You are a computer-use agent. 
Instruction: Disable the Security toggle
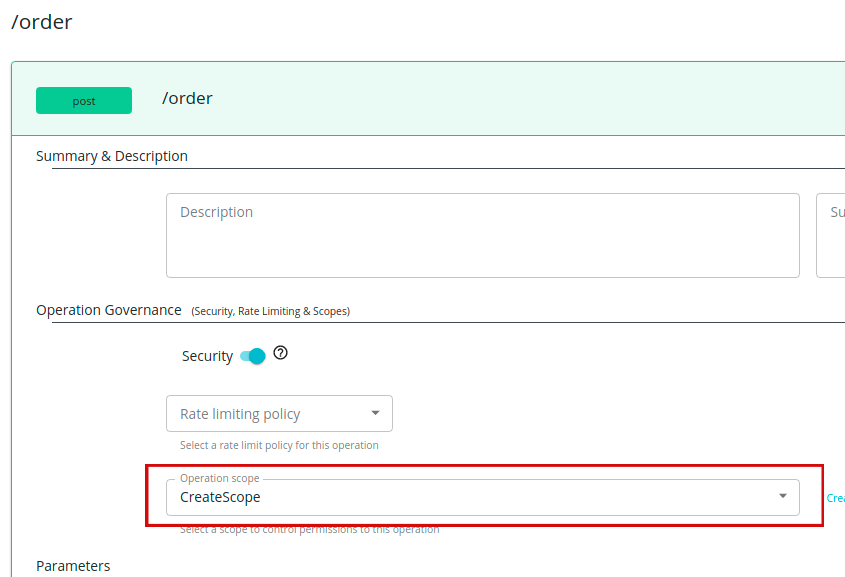252,355
